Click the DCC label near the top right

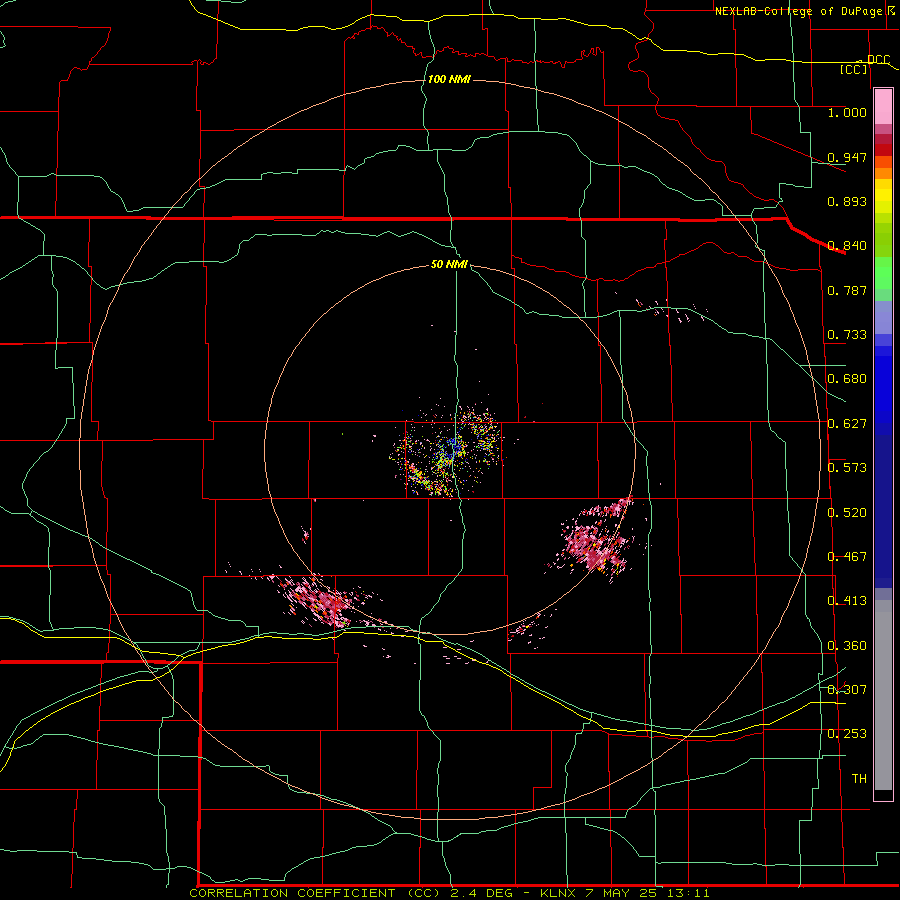[x=878, y=59]
